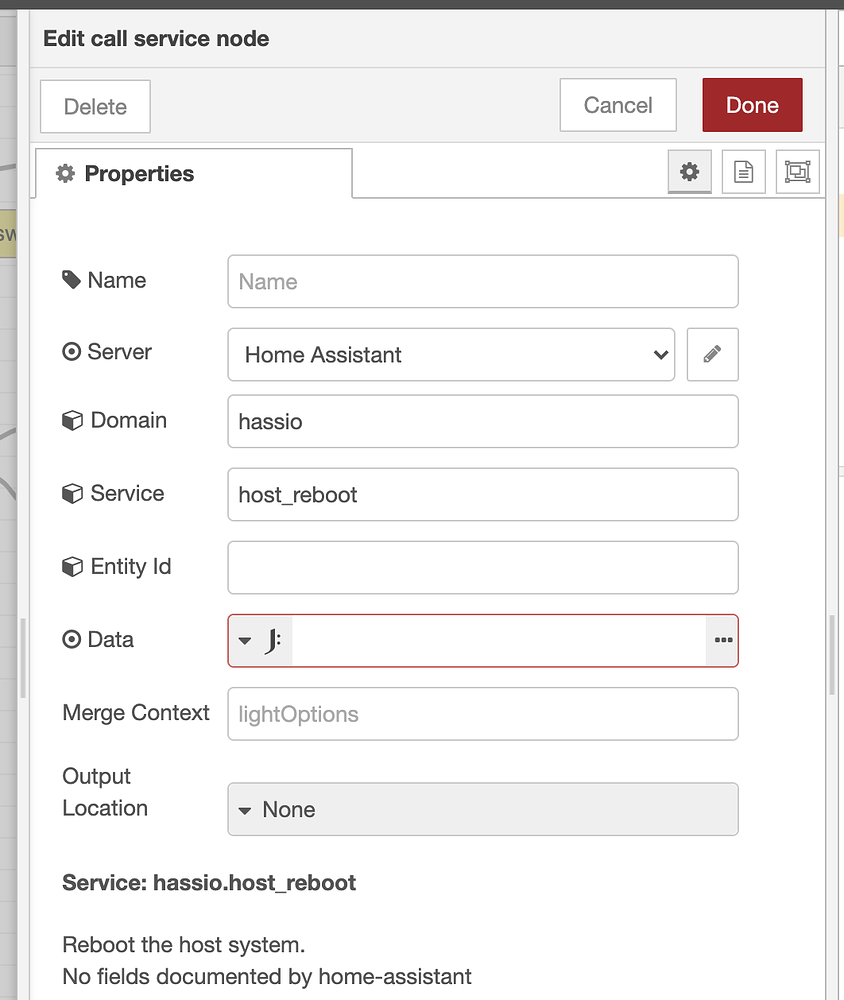Image resolution: width=844 pixels, height=1000 pixels.
Task: Click the Edit call service node title
Action: pos(155,38)
